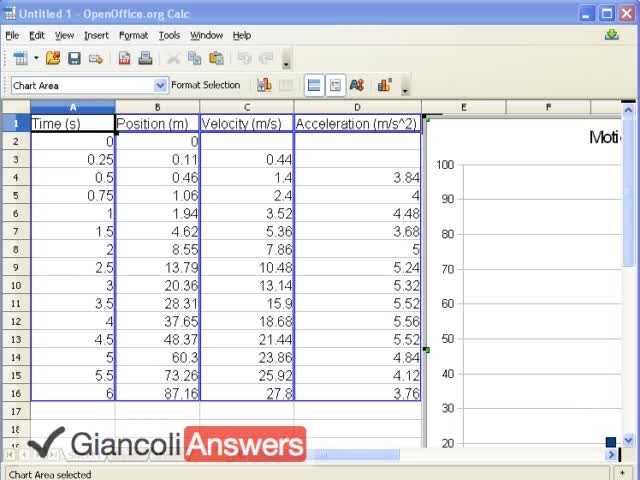This screenshot has width=640, height=480.
Task: Open the Tools menu
Action: point(169,36)
